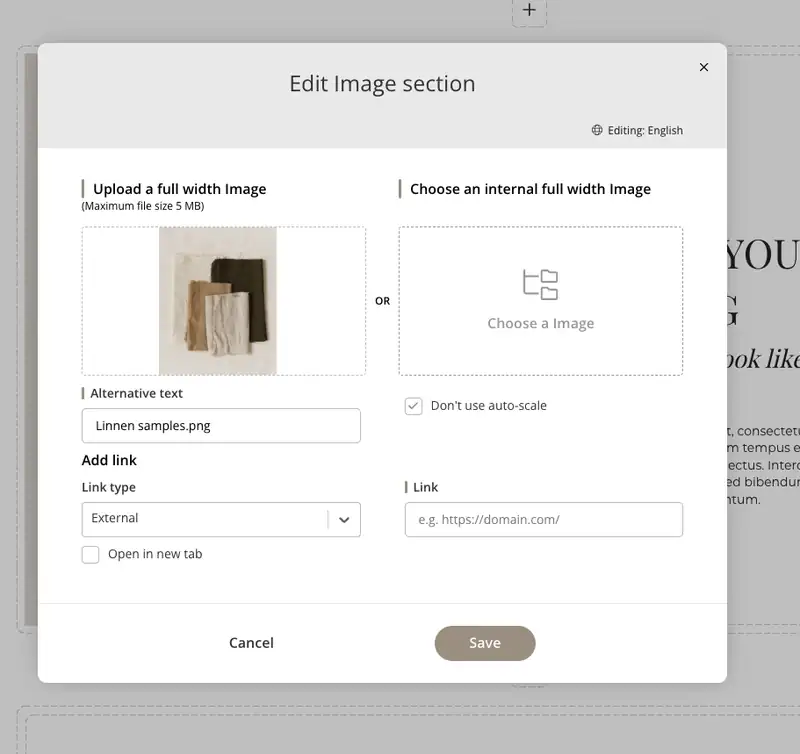800x754 pixels.
Task: Enable the Open in new tab checkbox
Action: point(90,555)
